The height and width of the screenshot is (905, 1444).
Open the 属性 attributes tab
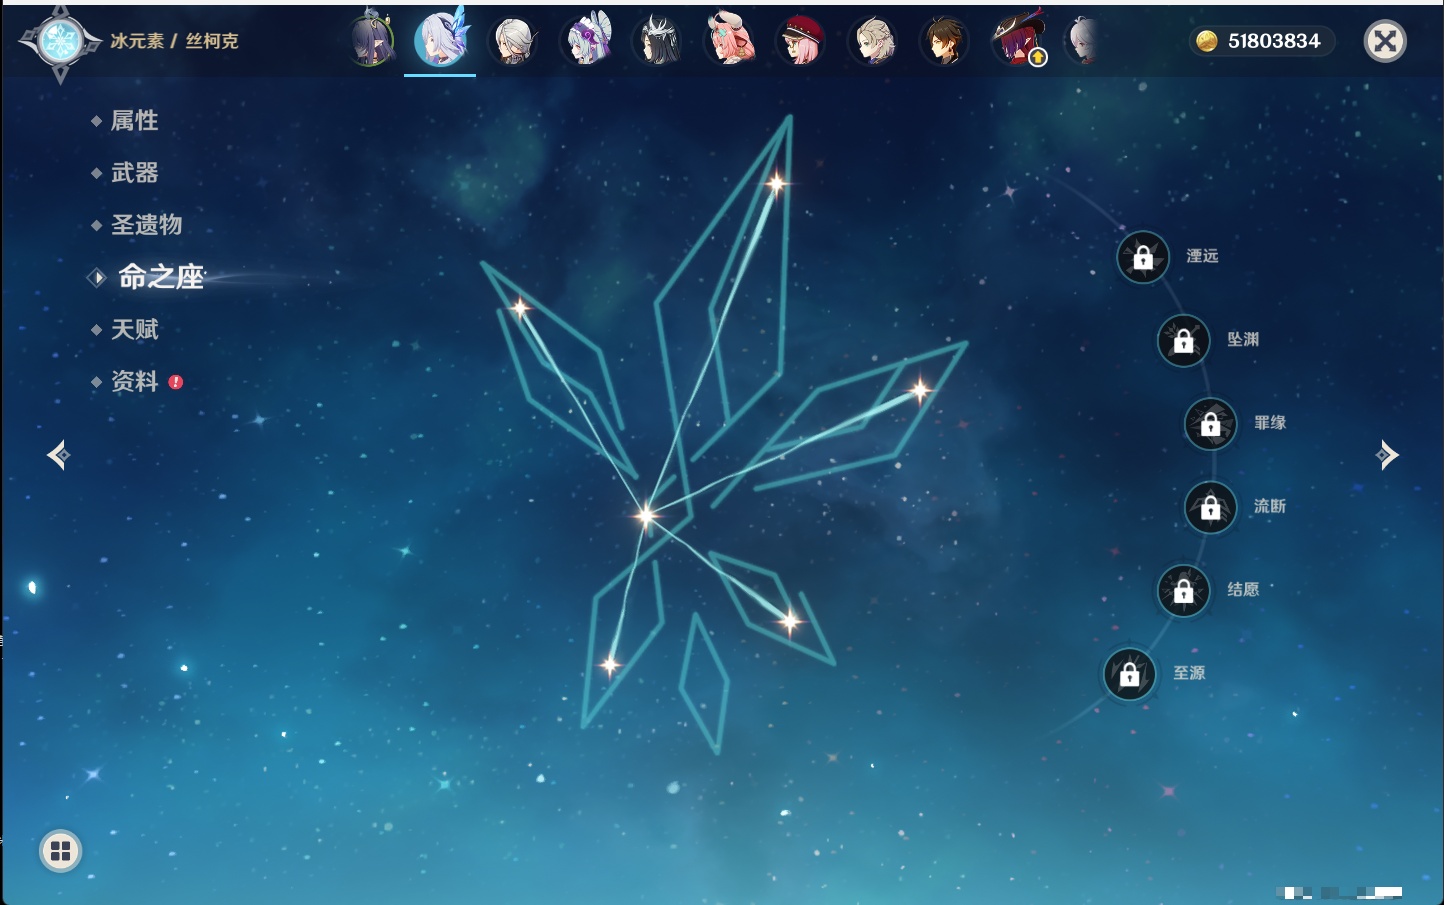(134, 121)
